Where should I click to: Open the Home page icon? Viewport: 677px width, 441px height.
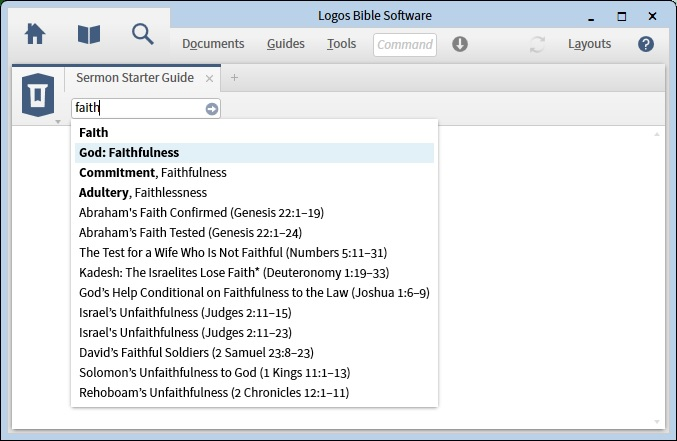click(35, 34)
